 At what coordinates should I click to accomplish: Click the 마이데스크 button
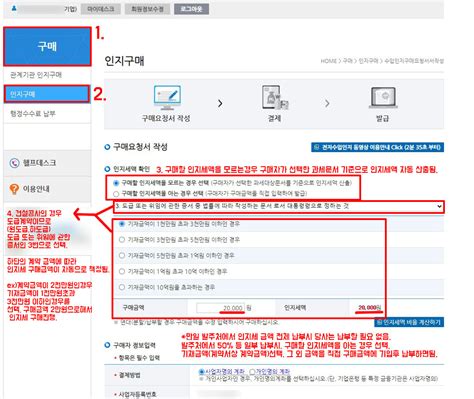tap(101, 9)
